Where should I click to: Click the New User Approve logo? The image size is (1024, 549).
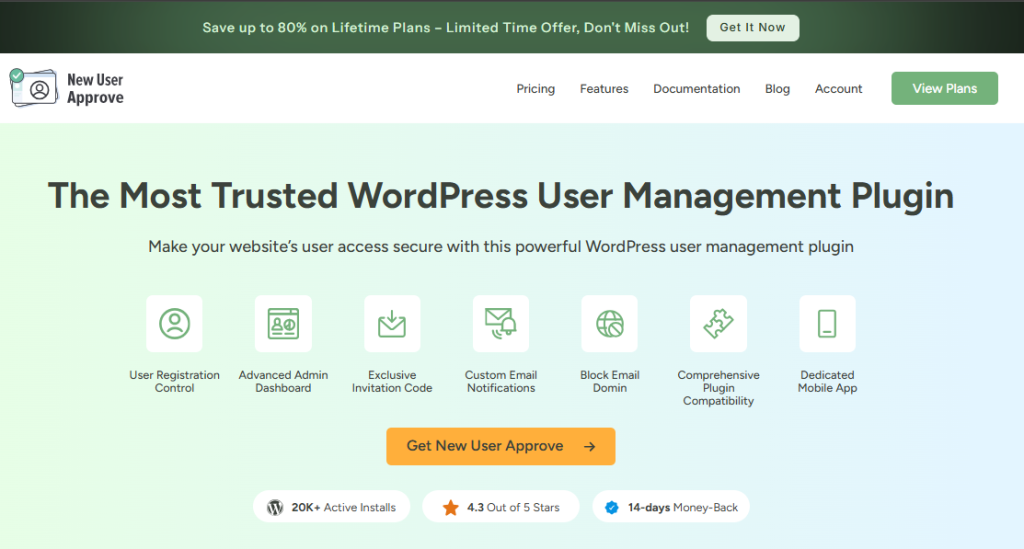click(x=67, y=88)
